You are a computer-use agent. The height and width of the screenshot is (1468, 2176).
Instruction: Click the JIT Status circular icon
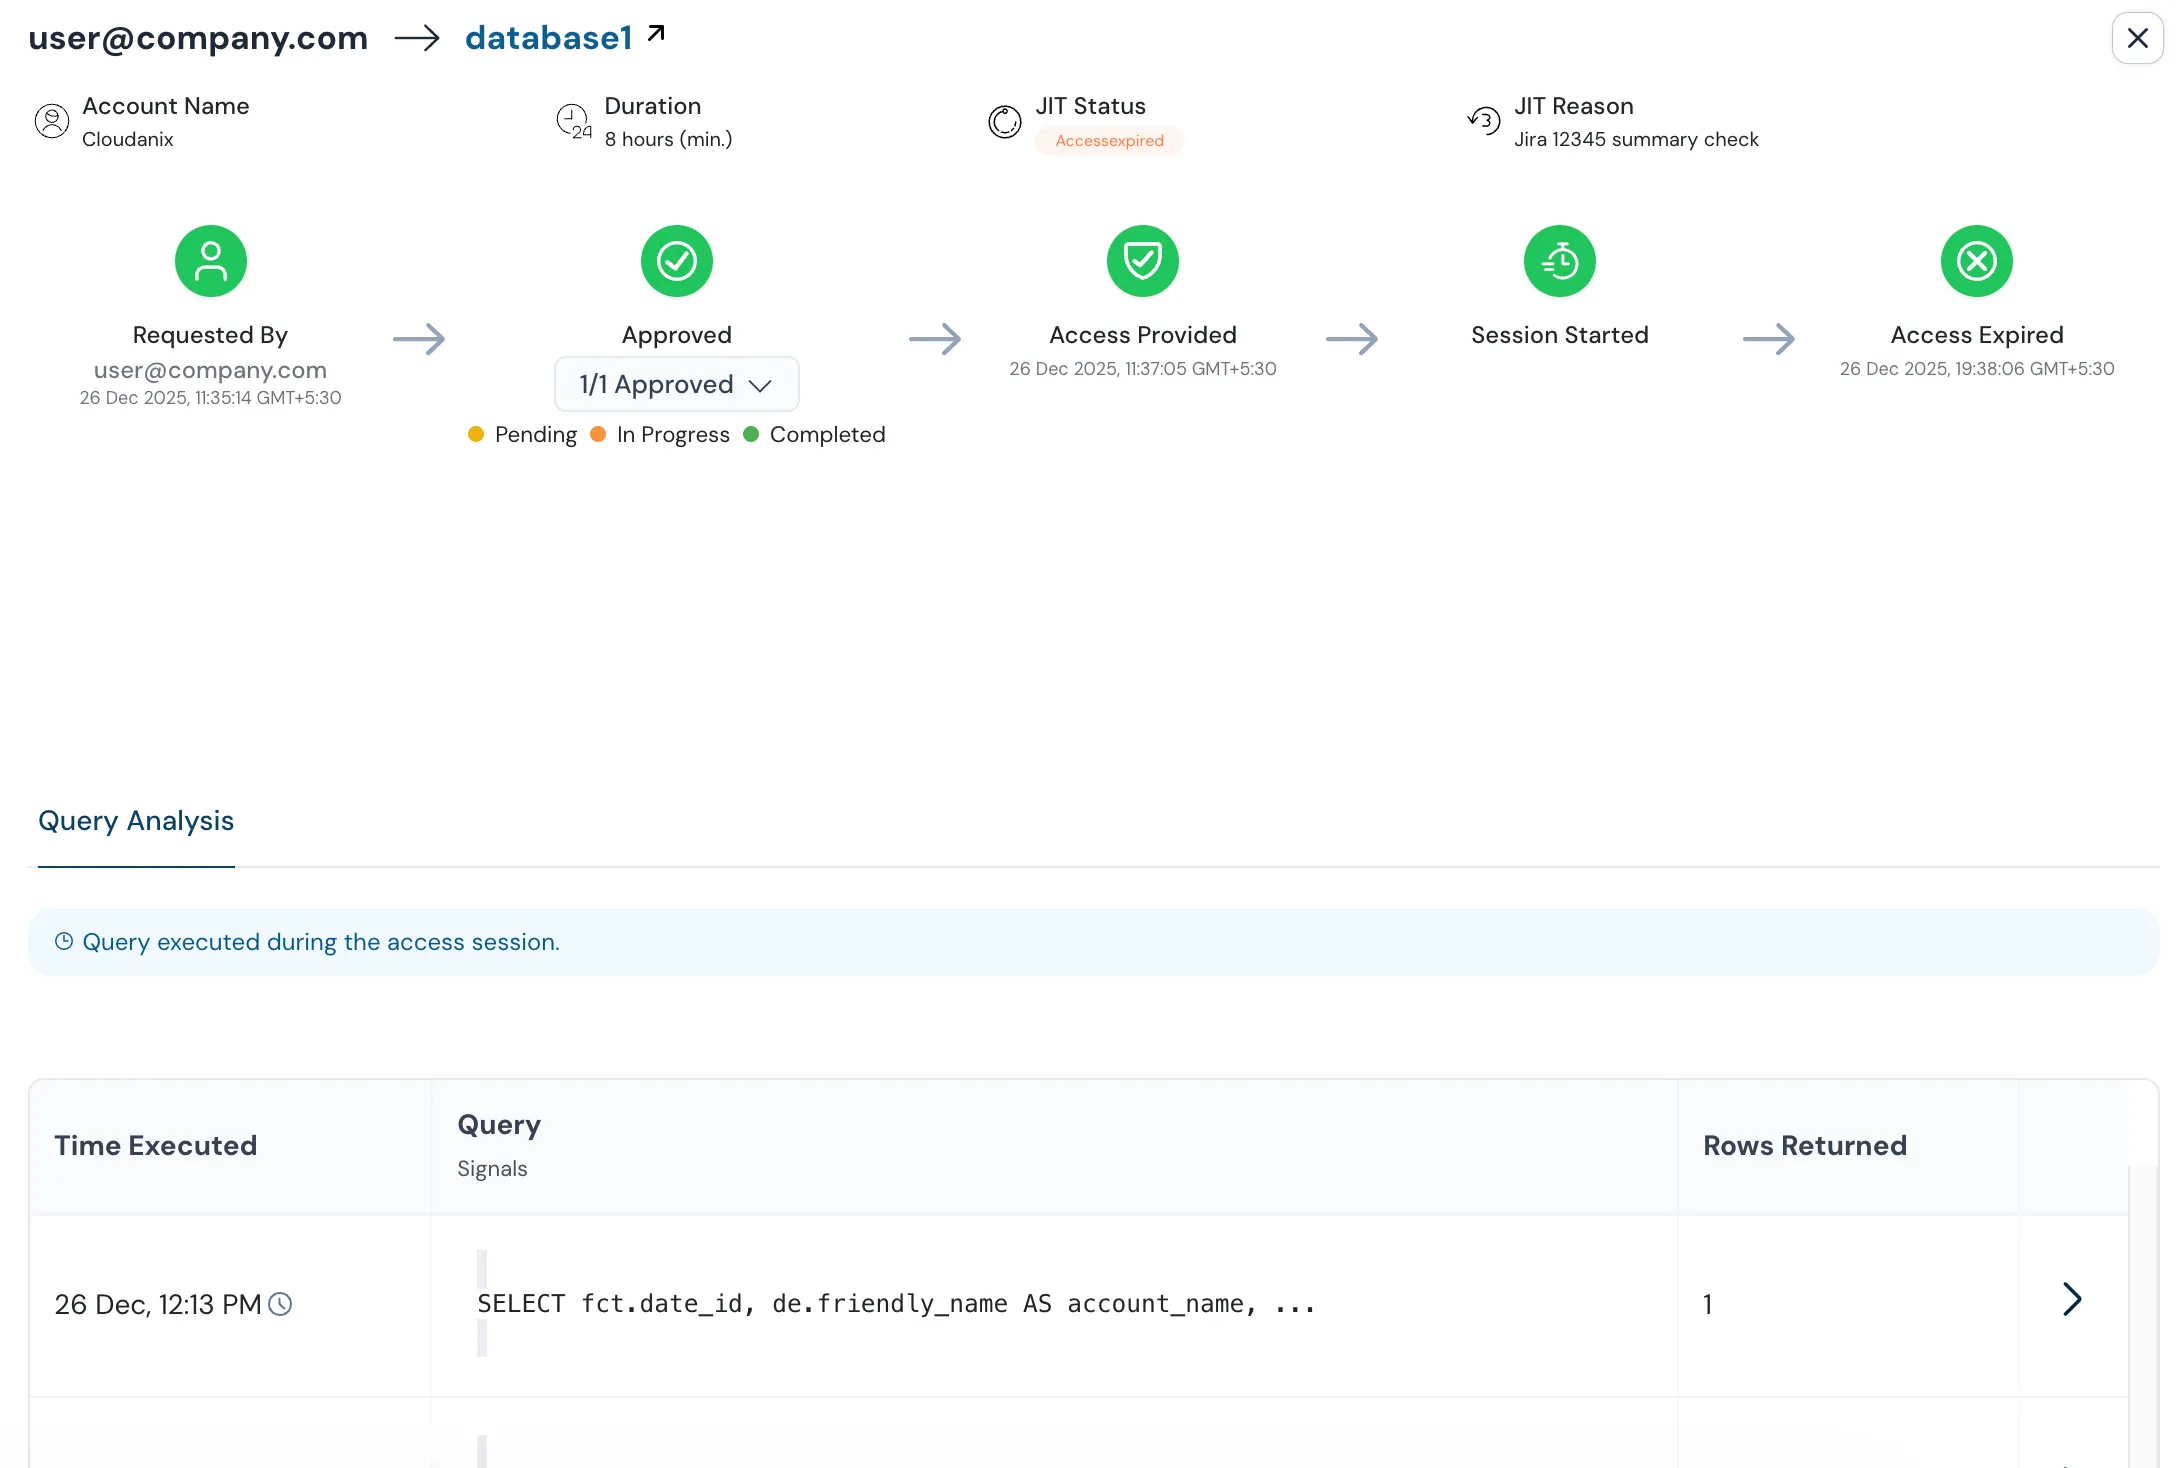tap(1004, 121)
